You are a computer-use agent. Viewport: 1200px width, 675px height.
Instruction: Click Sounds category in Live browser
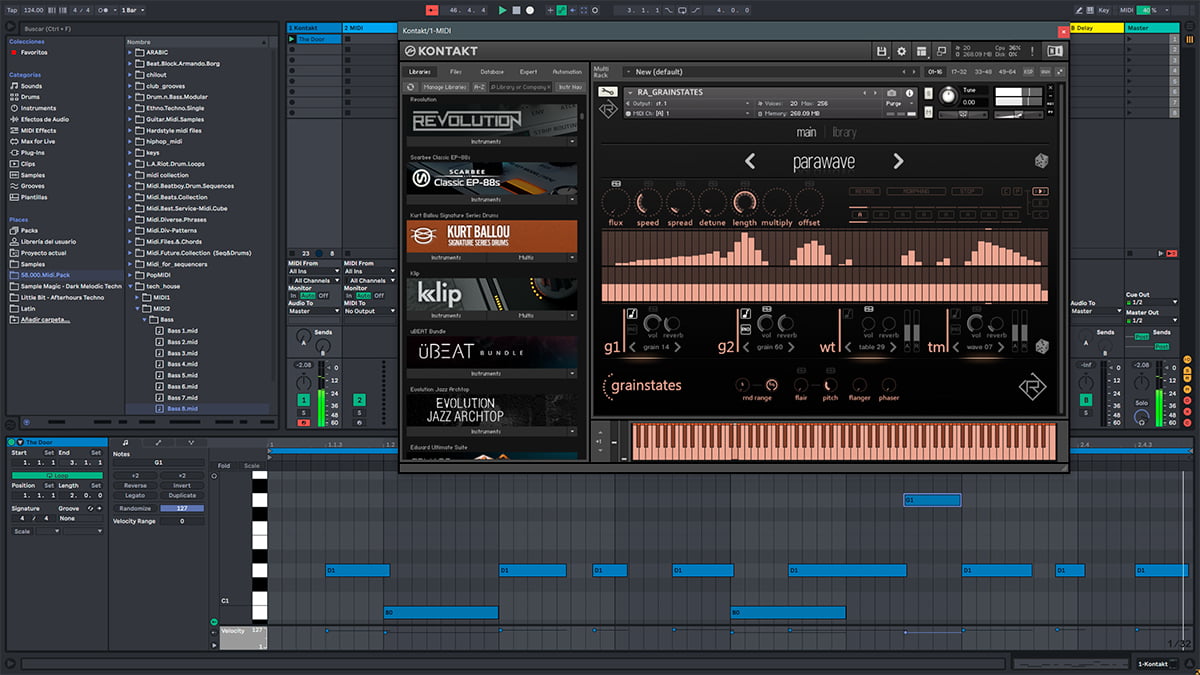32,86
